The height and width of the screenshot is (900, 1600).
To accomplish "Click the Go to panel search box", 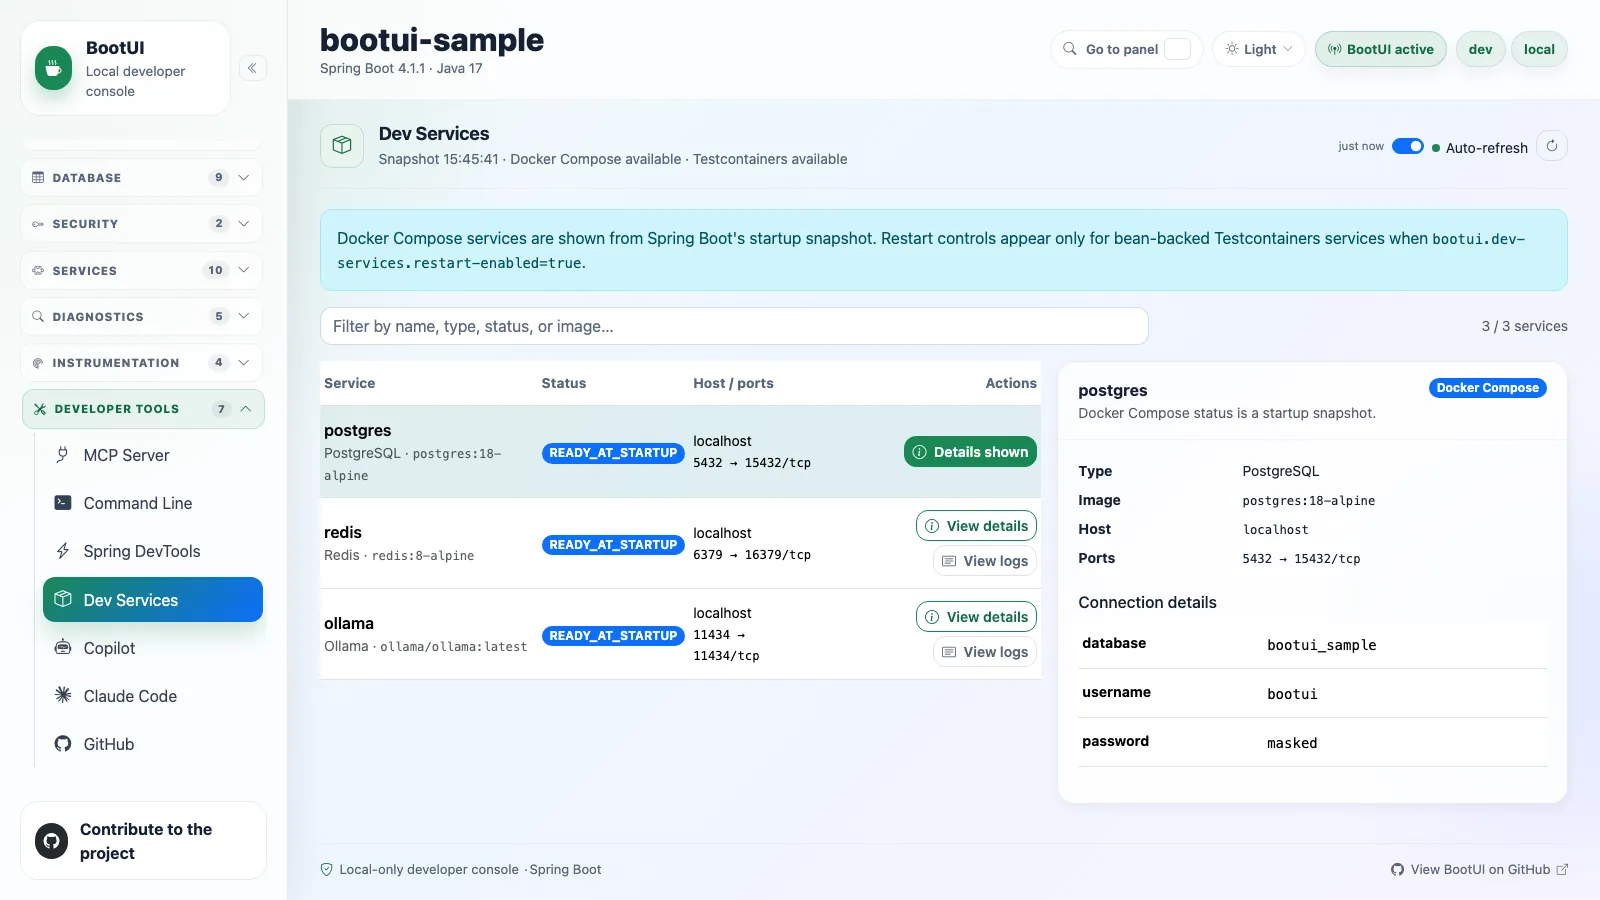I will tap(1127, 49).
